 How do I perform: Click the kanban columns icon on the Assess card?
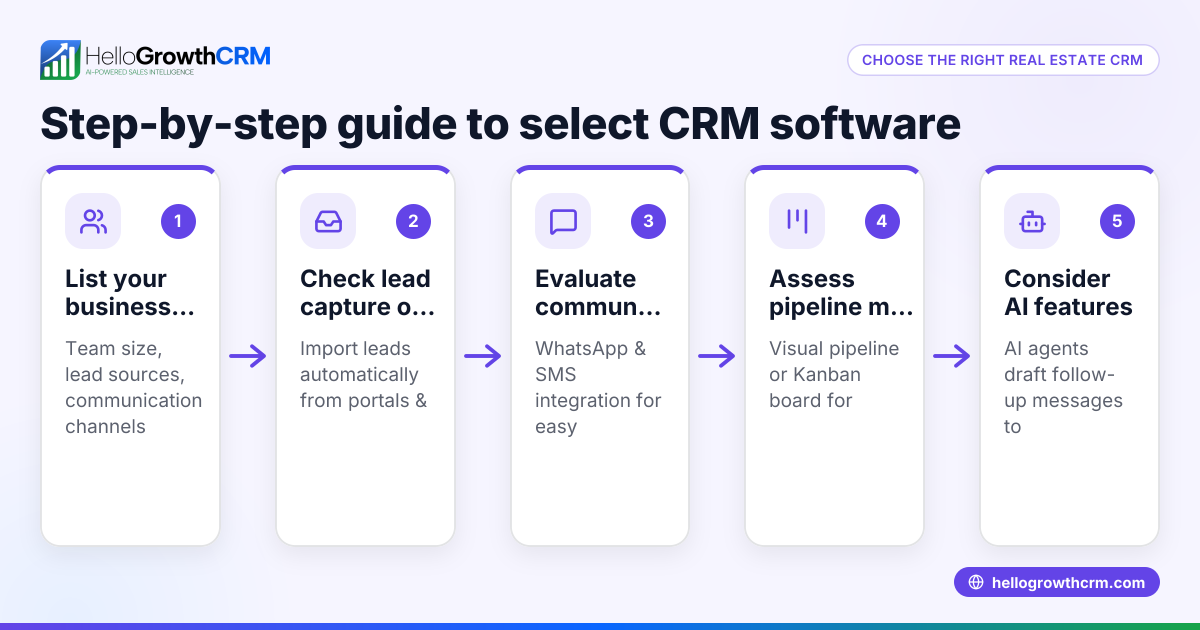pyautogui.click(x=797, y=221)
